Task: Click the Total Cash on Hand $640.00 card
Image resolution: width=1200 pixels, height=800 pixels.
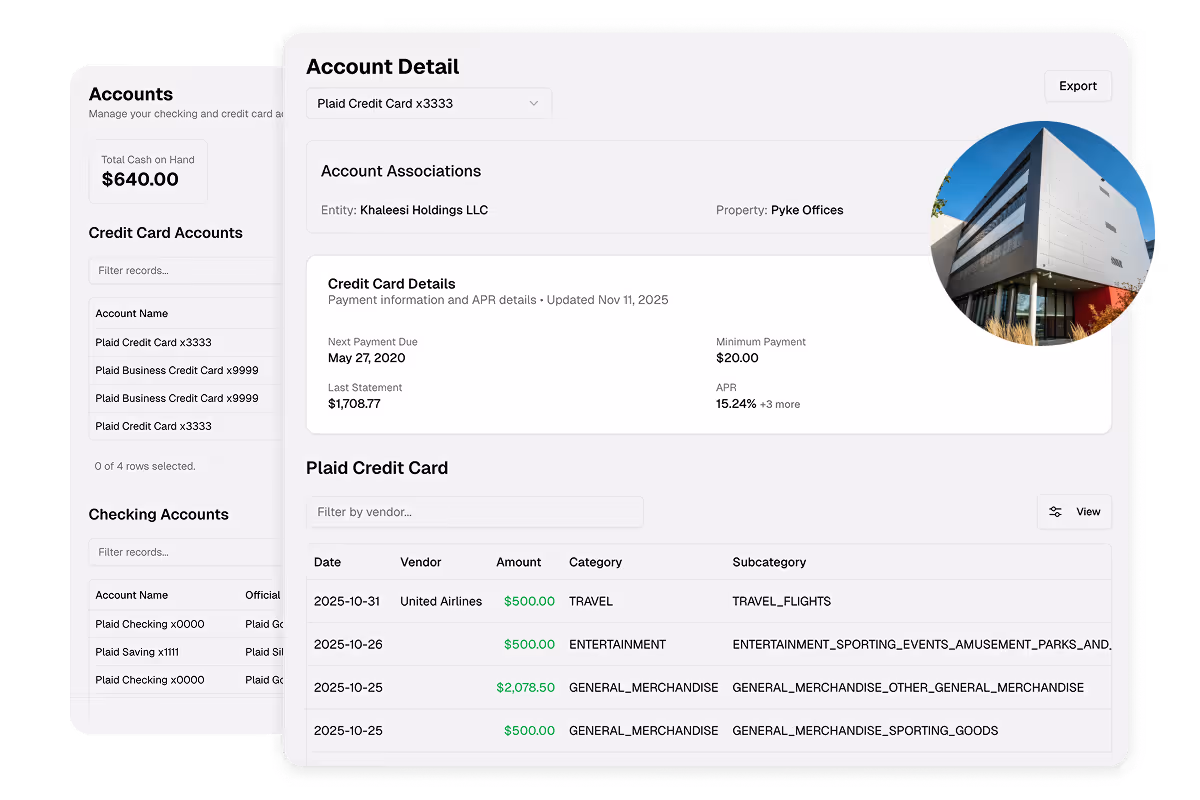Action: tap(148, 172)
